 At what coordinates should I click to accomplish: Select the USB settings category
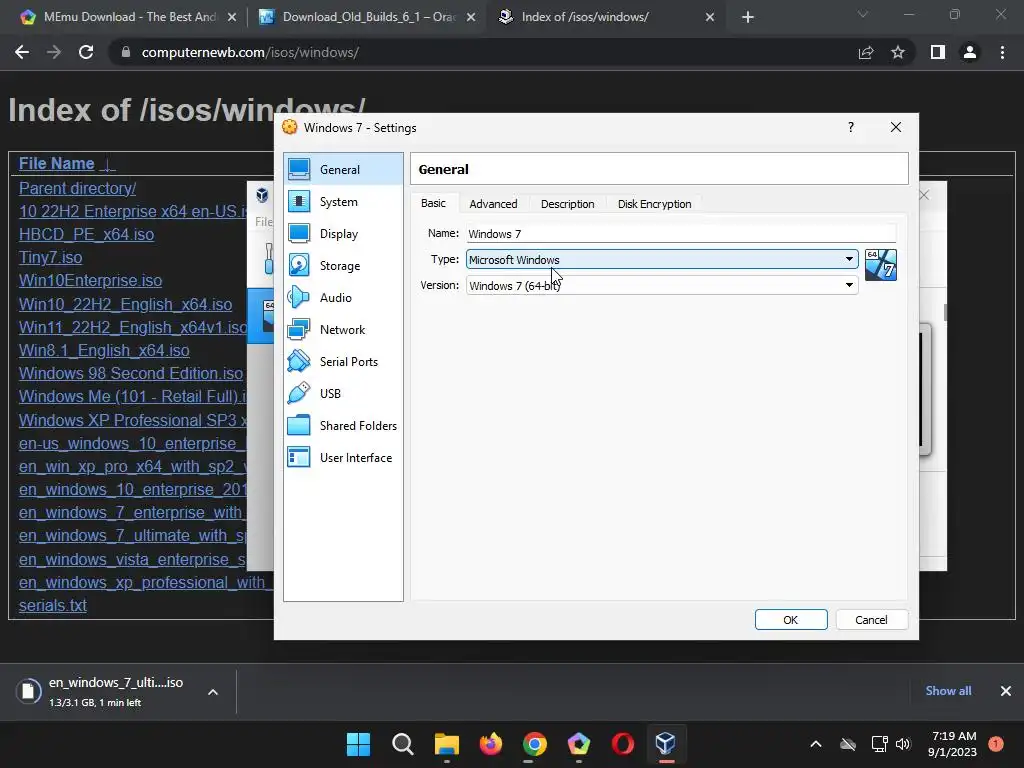click(343, 394)
